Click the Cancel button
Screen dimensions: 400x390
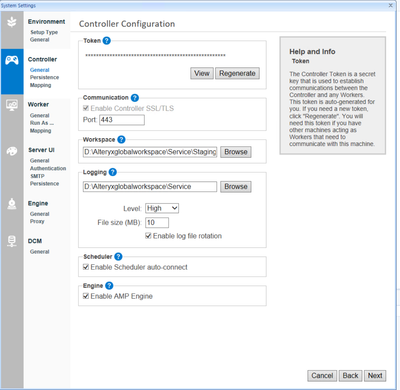click(322, 376)
